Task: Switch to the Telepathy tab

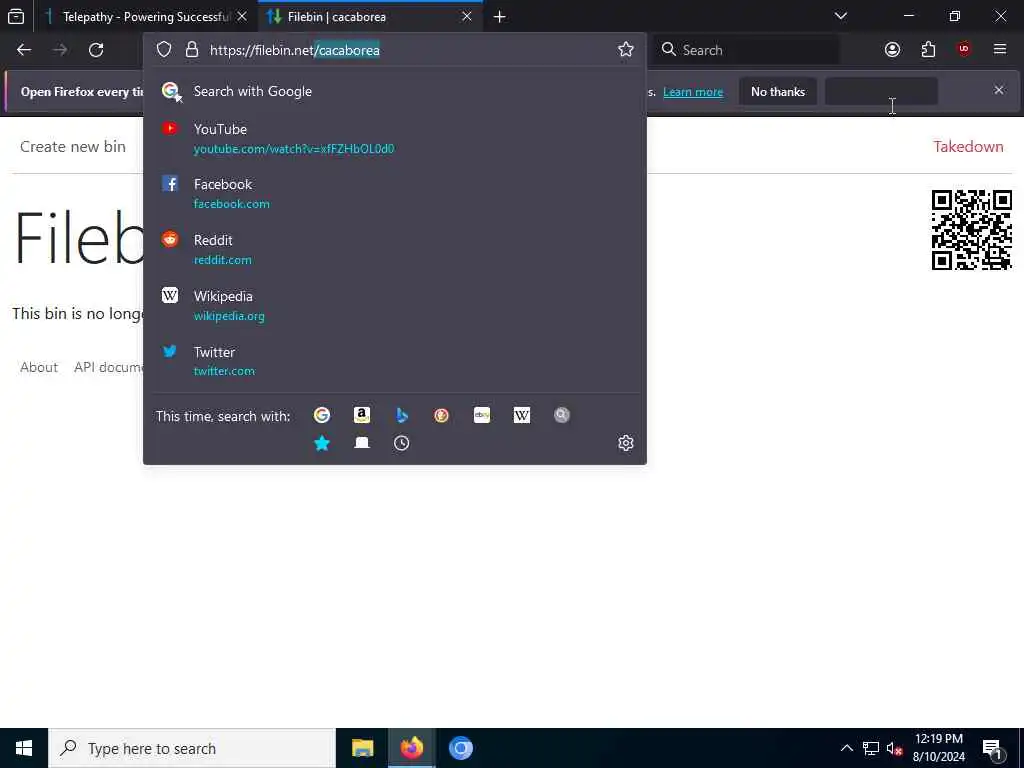Action: coord(147,17)
